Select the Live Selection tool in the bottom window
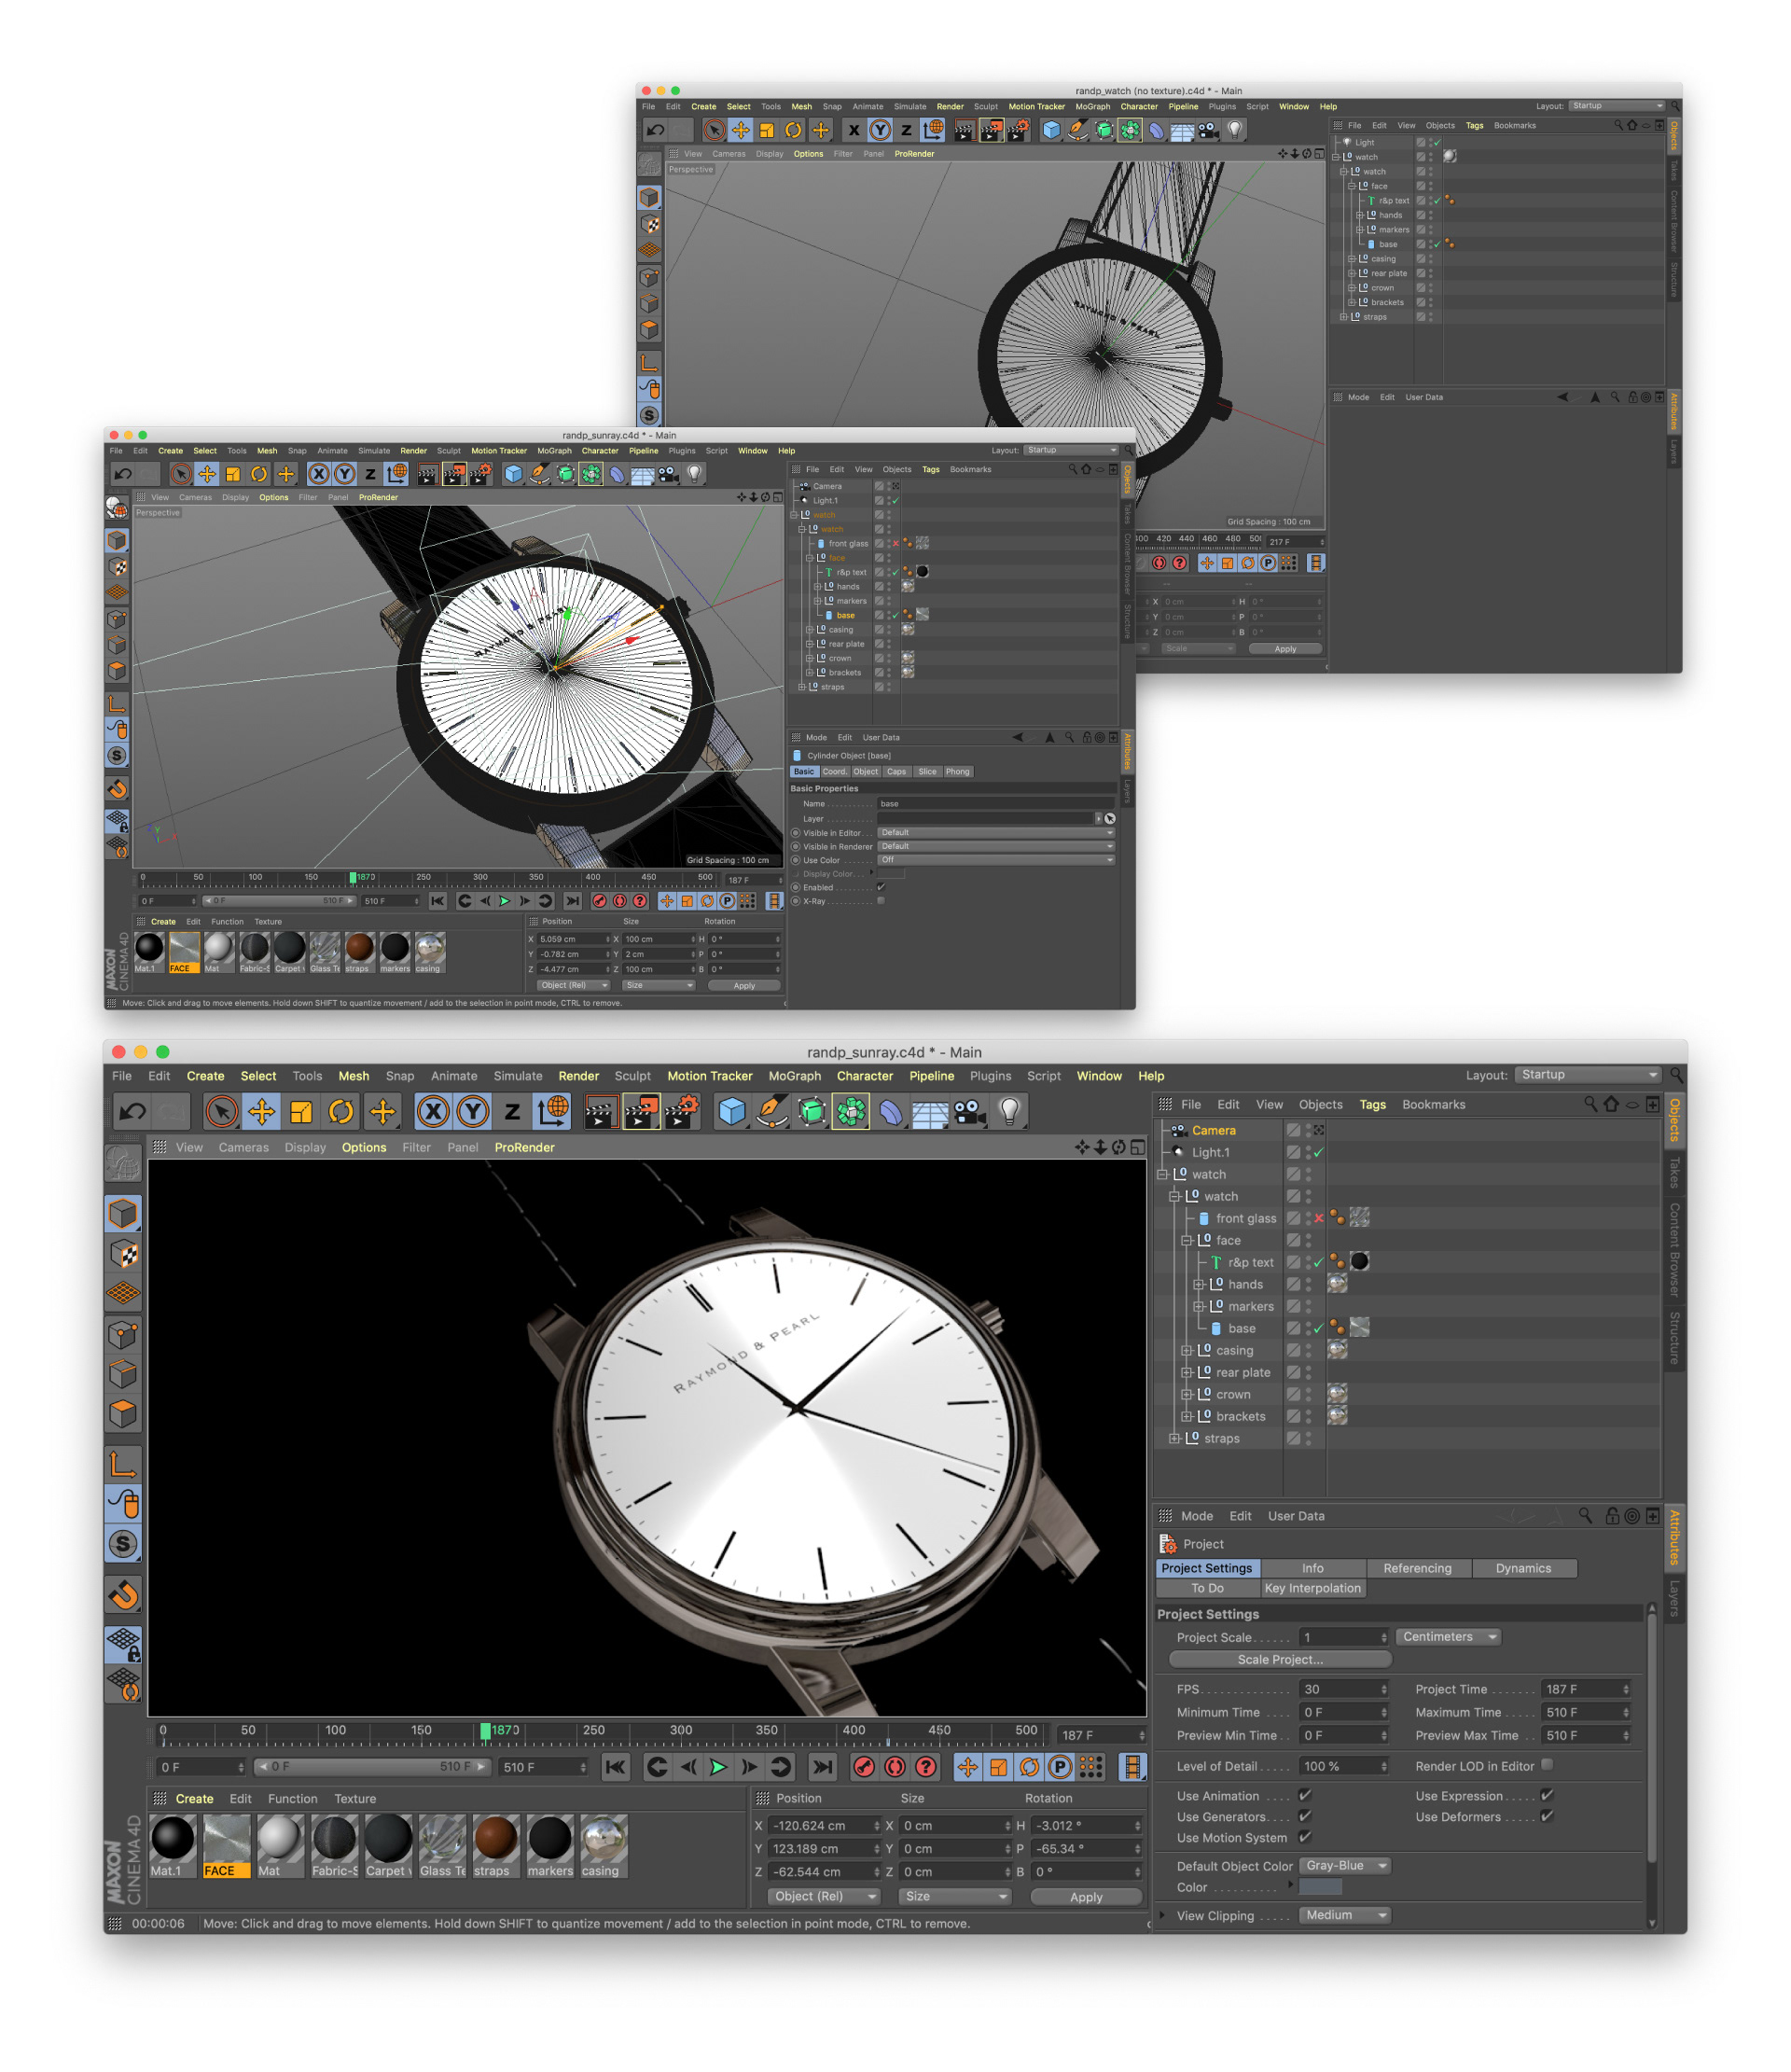 (x=221, y=1111)
